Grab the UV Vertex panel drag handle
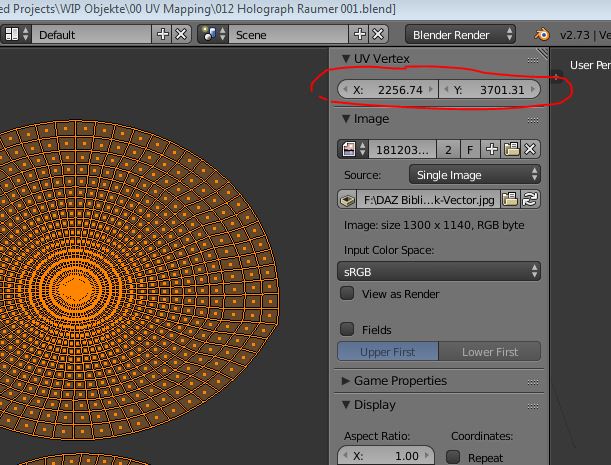611x465 pixels. click(533, 60)
